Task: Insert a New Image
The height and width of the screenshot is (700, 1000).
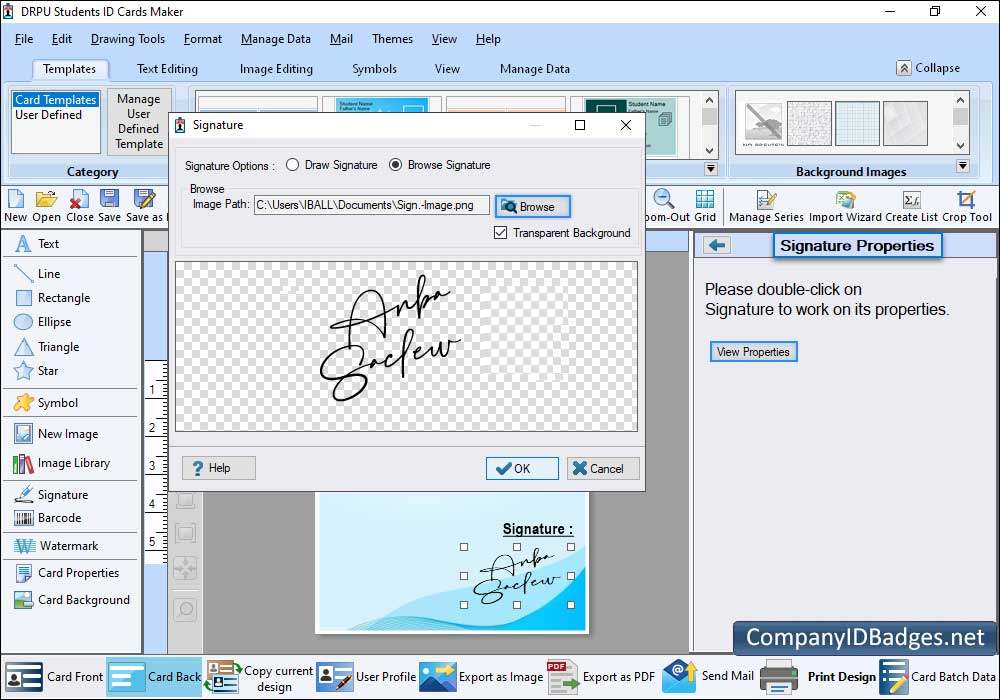Action: click(56, 434)
